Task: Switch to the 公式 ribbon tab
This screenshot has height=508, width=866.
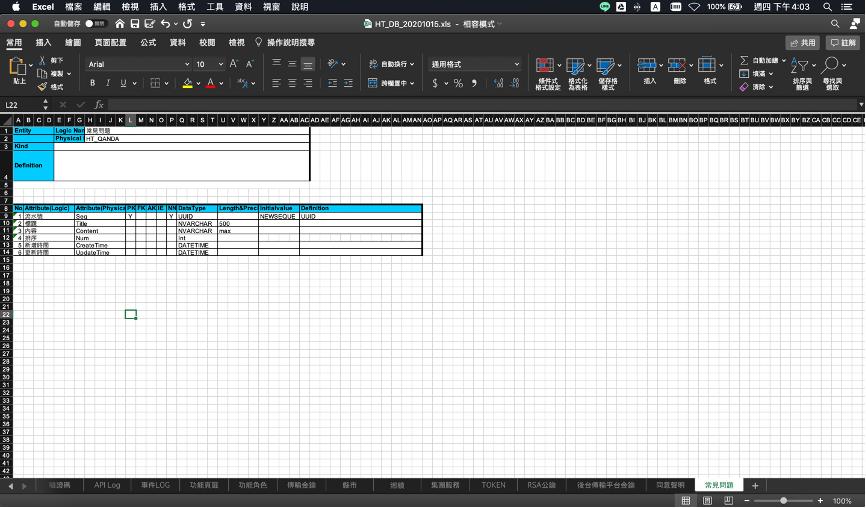Action: [x=148, y=43]
